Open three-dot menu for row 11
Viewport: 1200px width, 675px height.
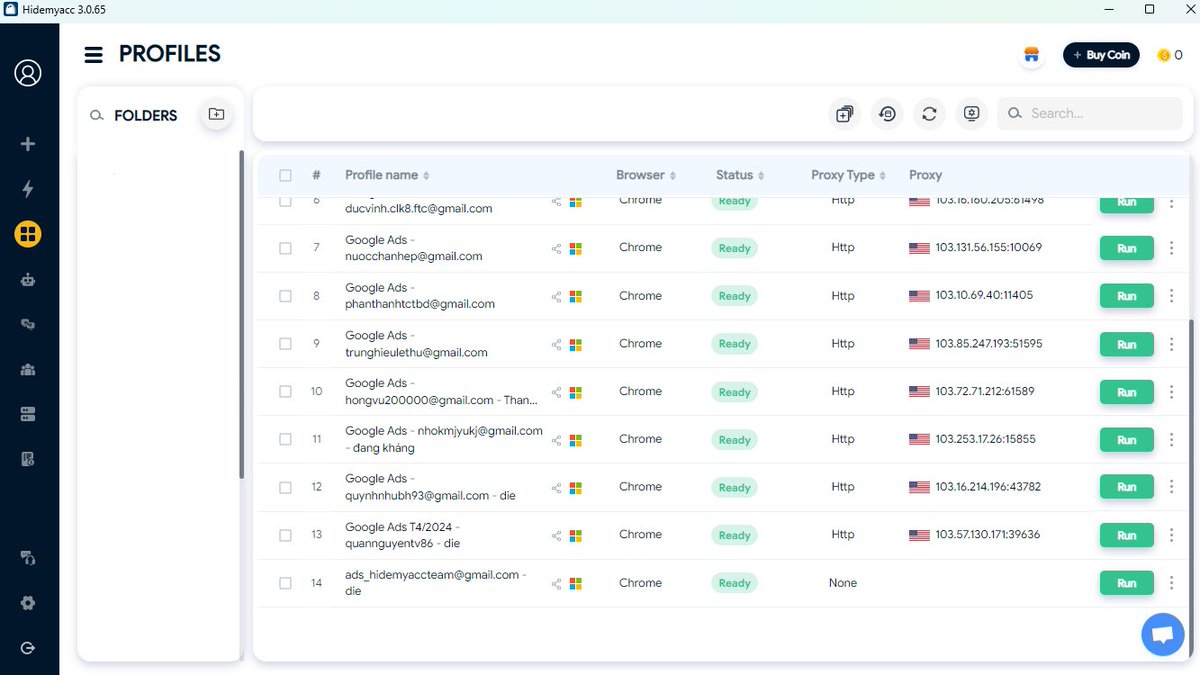pyautogui.click(x=1171, y=439)
